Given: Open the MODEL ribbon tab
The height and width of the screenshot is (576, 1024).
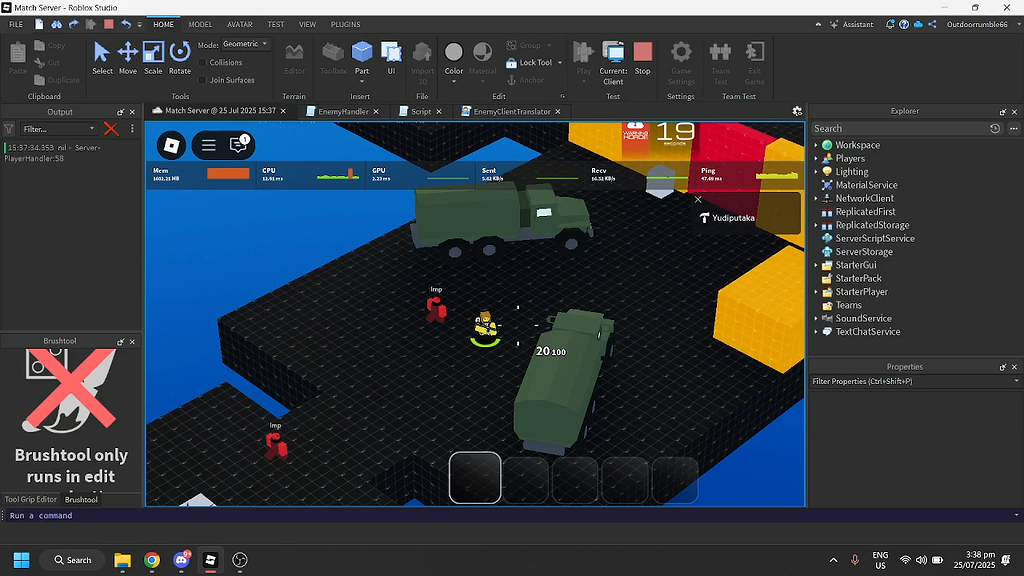Looking at the screenshot, I should 200,24.
